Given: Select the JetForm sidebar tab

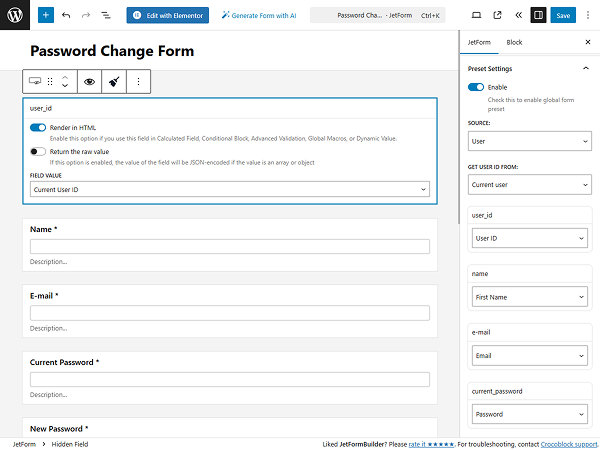Looking at the screenshot, I should (480, 42).
